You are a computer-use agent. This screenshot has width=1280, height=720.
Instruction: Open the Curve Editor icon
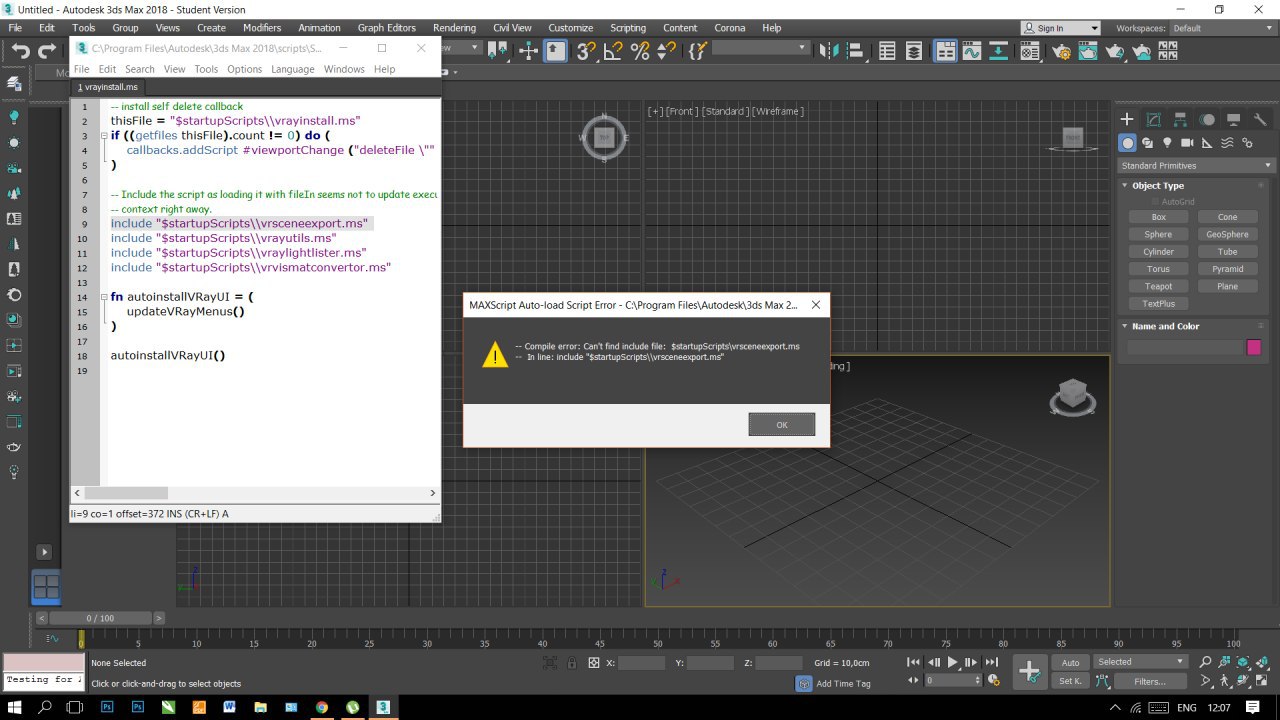(x=972, y=50)
